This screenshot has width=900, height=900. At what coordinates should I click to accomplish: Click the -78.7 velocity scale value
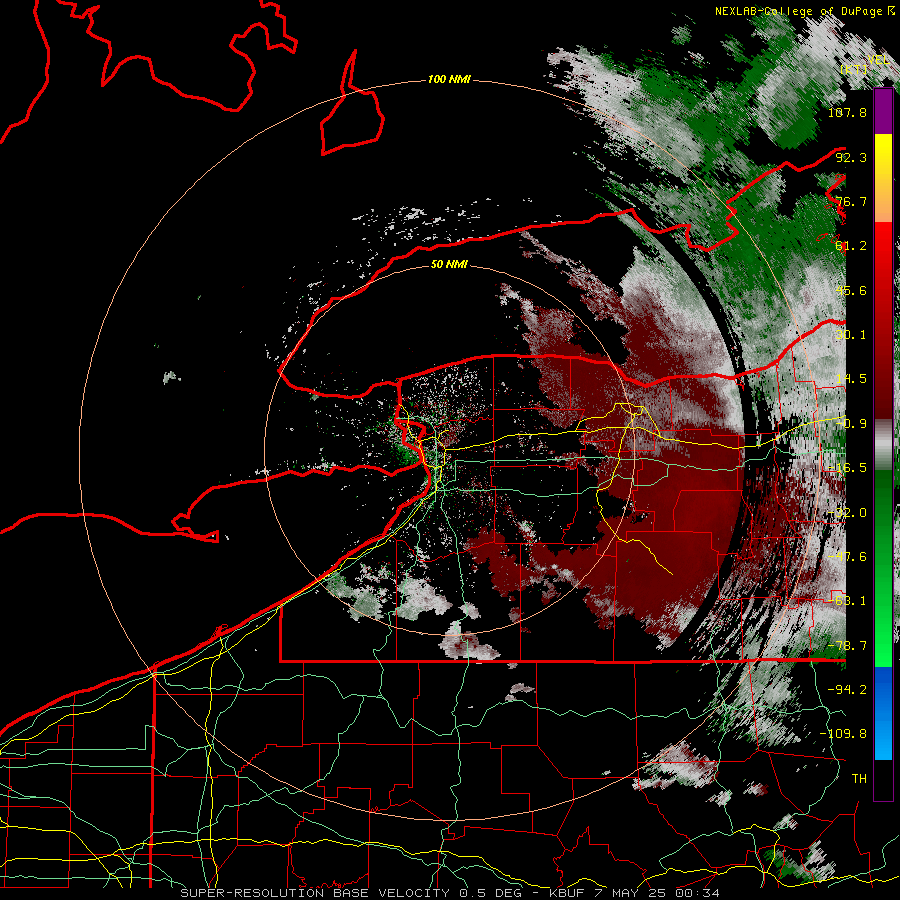pos(847,646)
